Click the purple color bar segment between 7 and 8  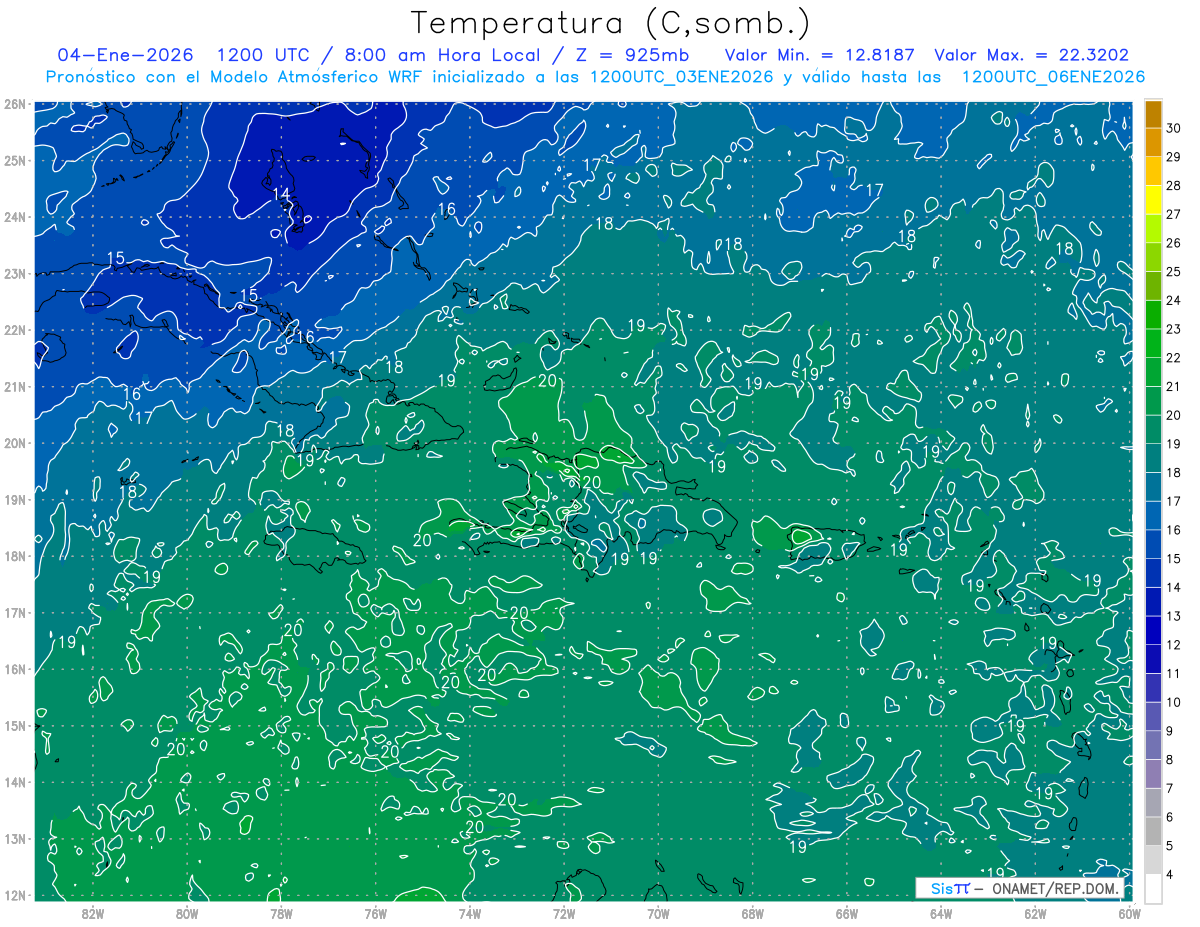pos(1153,774)
